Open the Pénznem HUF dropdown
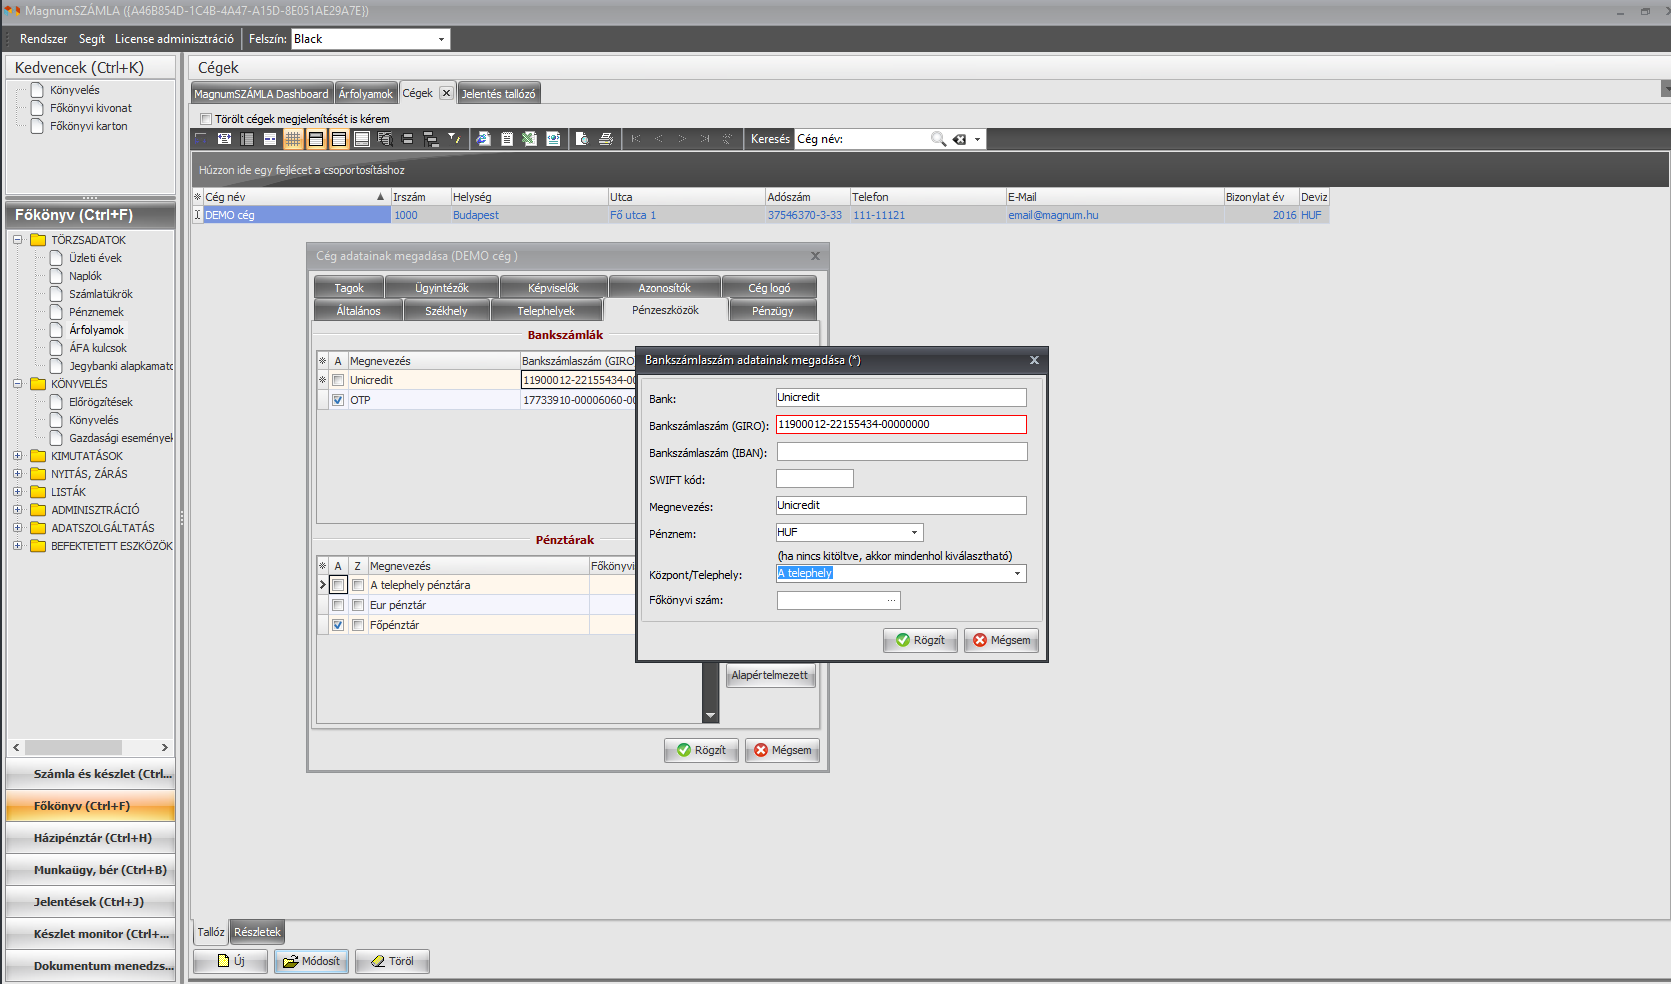 point(914,533)
